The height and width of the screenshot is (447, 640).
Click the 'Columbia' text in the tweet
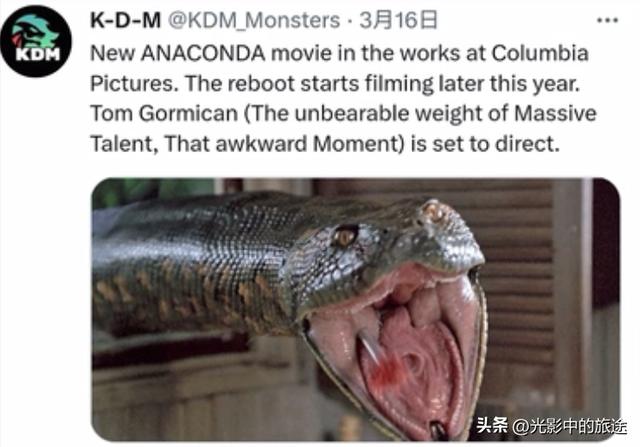[540, 53]
